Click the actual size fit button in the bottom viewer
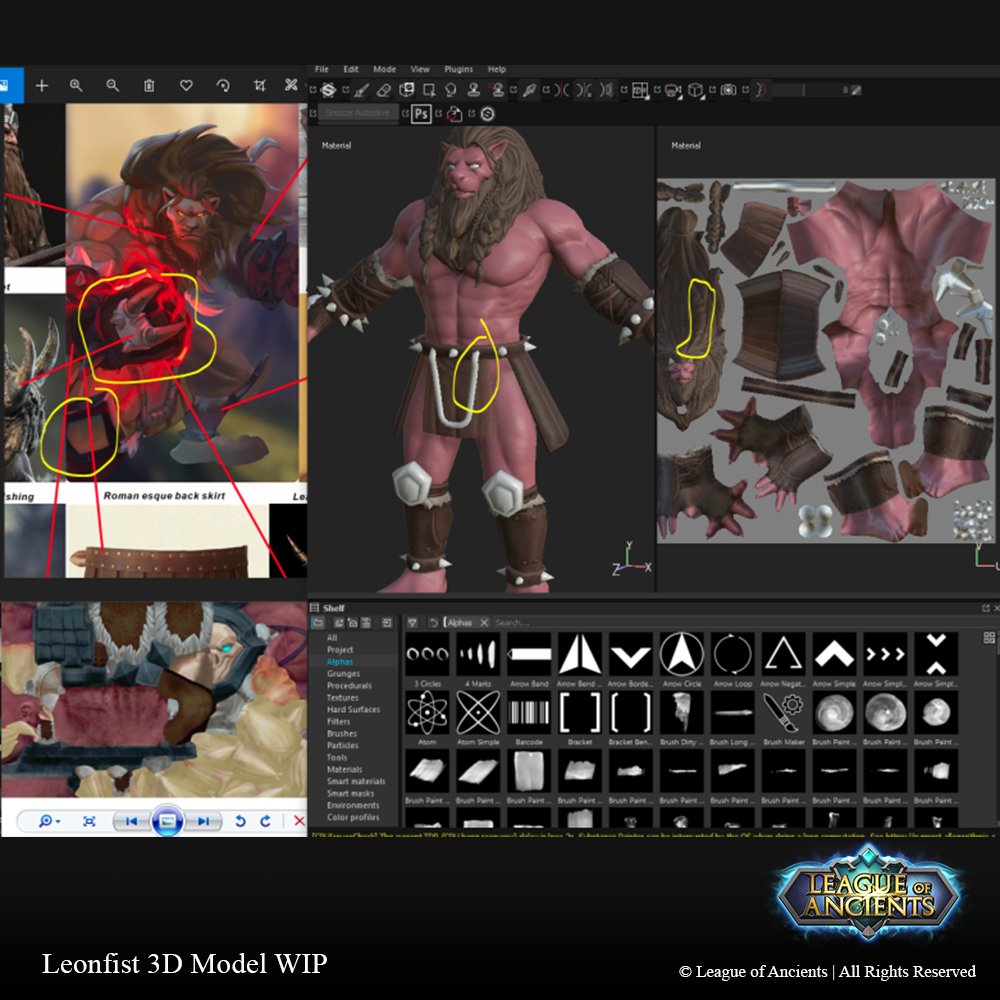1000x1000 pixels. [89, 821]
